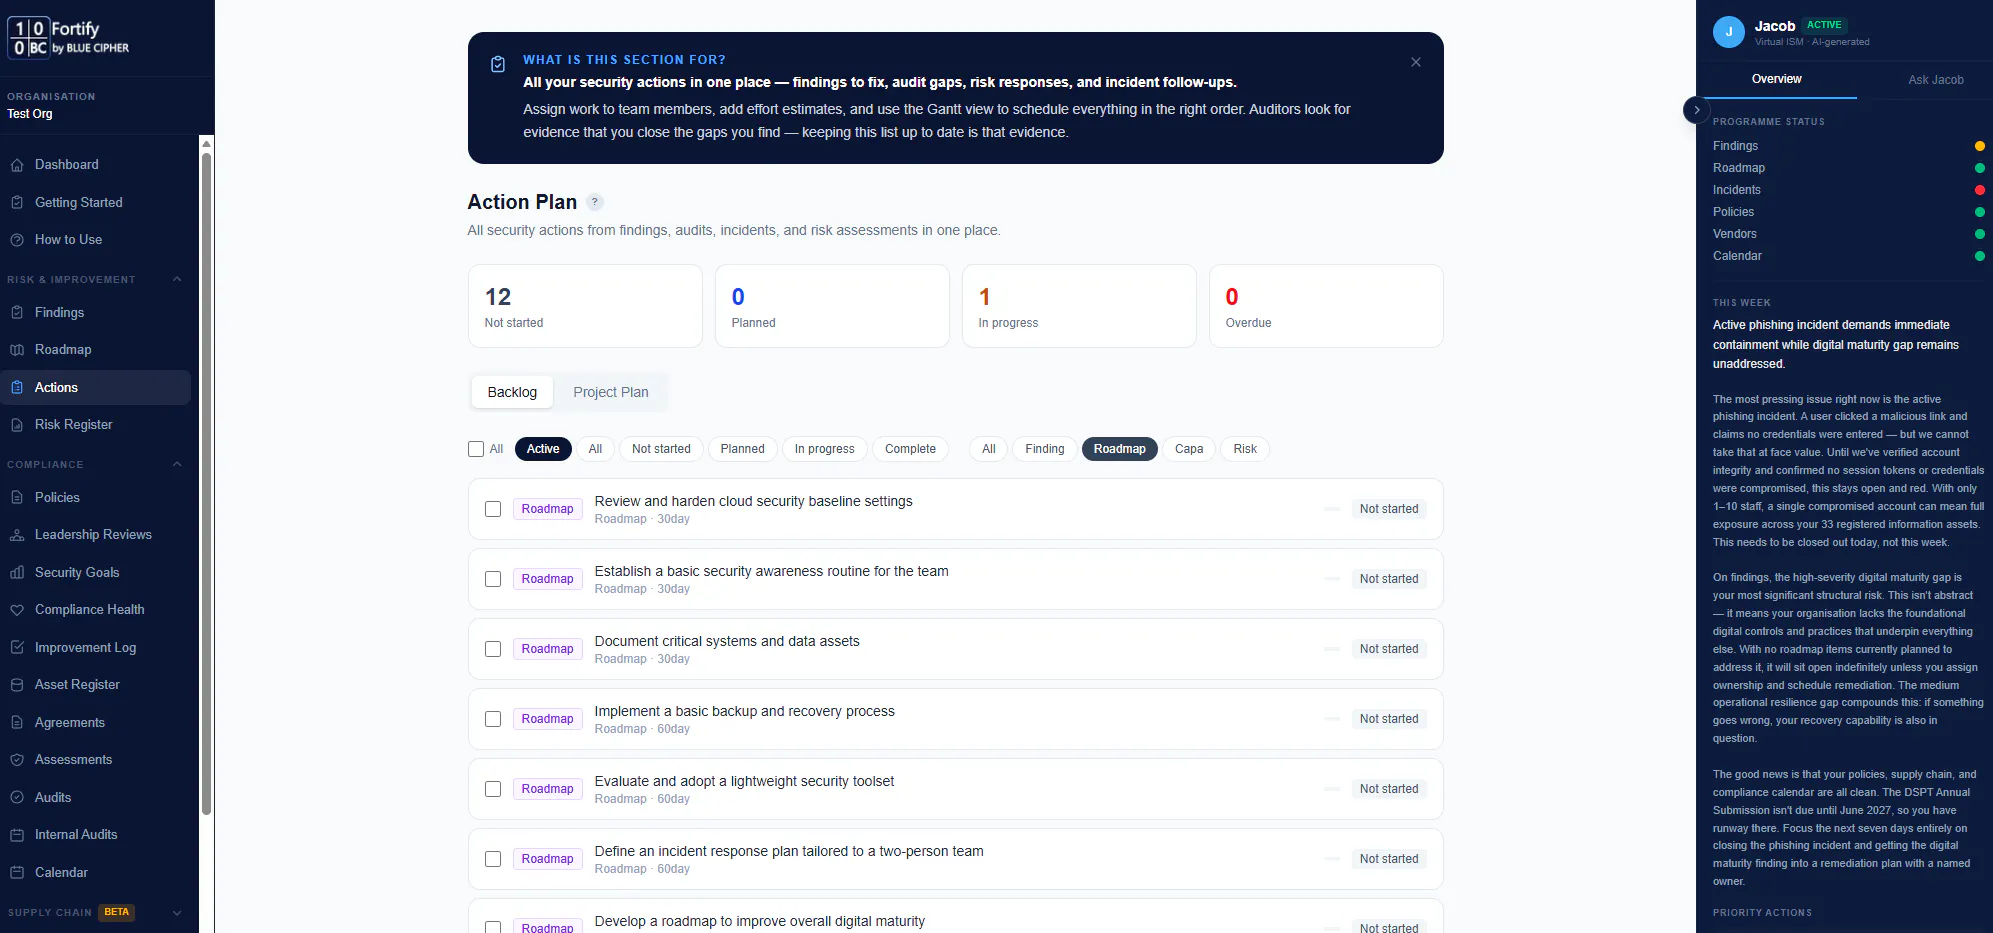Click the Assessments shield icon
1993x933 pixels.
coord(17,760)
